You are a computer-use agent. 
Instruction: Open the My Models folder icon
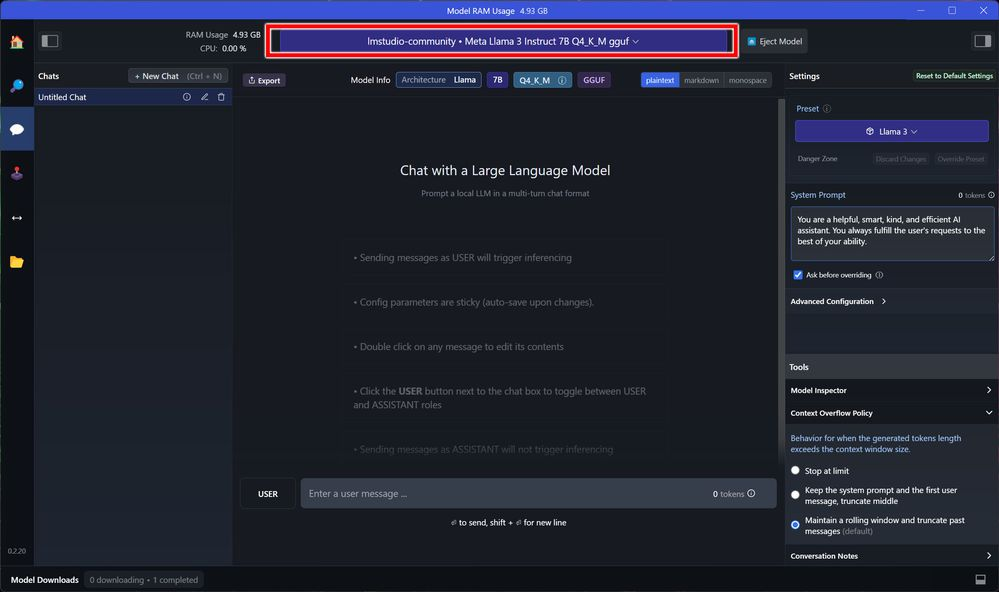pyautogui.click(x=17, y=262)
